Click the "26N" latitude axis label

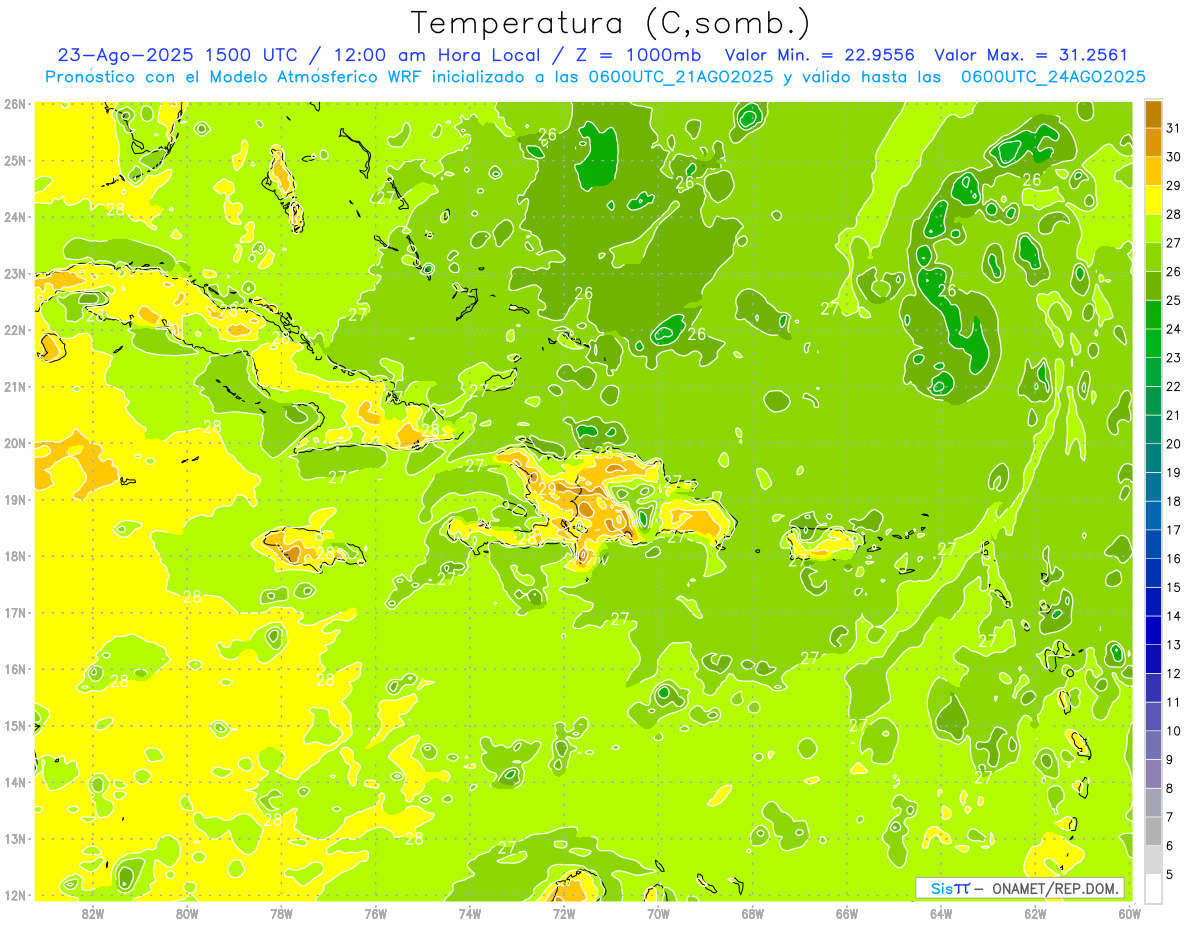click(14, 104)
